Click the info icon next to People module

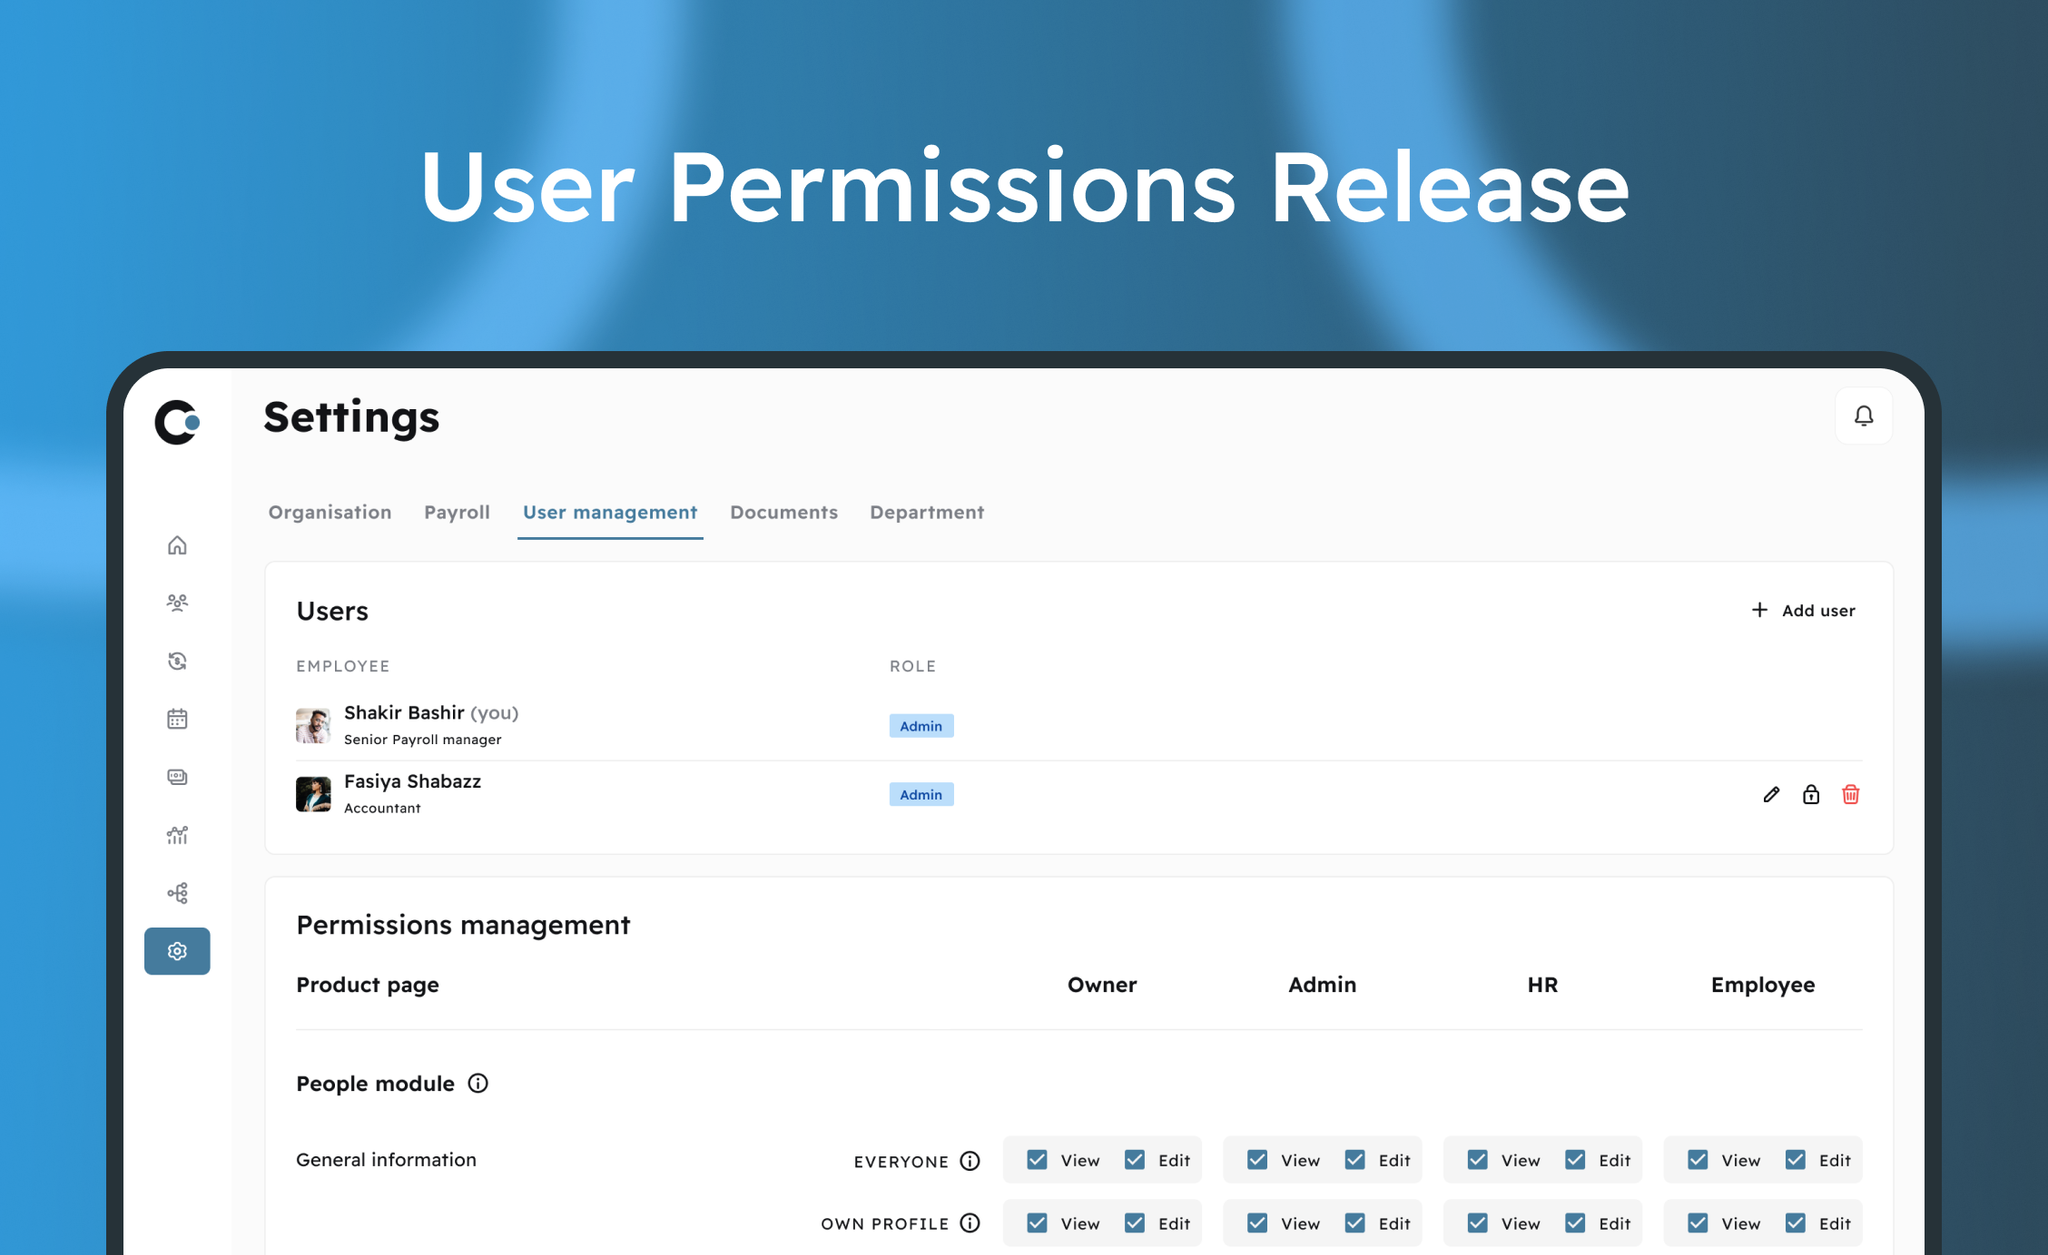tap(478, 1084)
